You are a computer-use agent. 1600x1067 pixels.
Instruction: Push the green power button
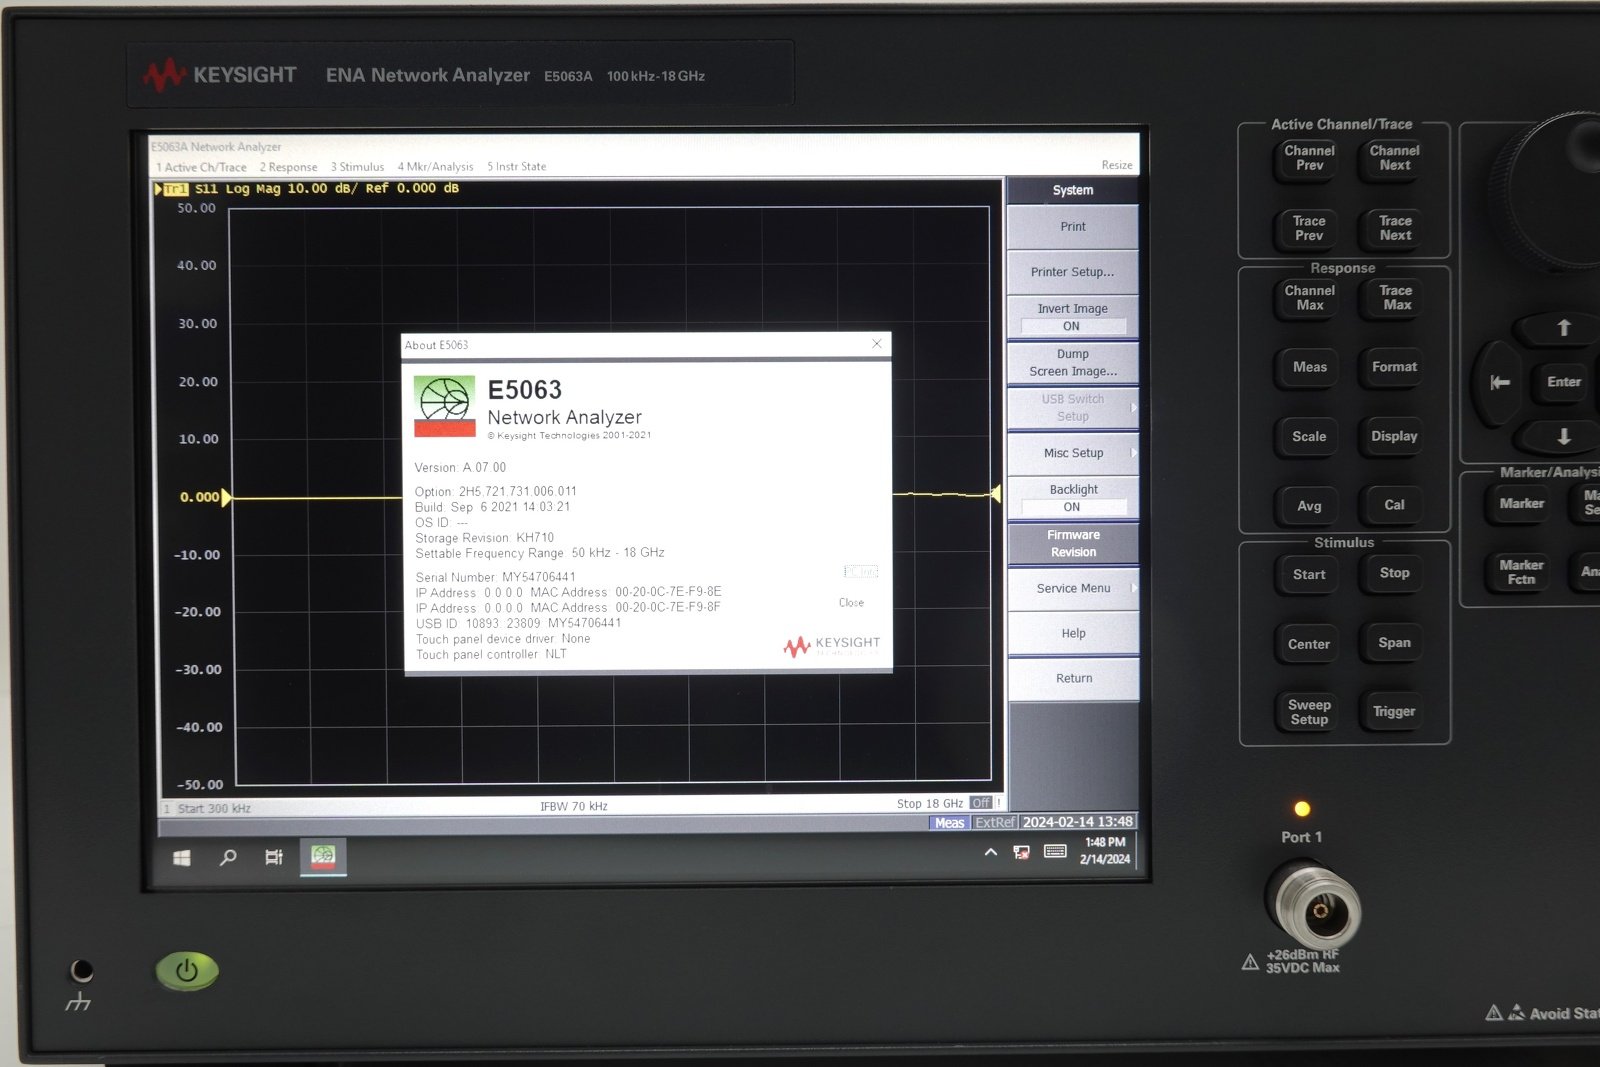[187, 970]
